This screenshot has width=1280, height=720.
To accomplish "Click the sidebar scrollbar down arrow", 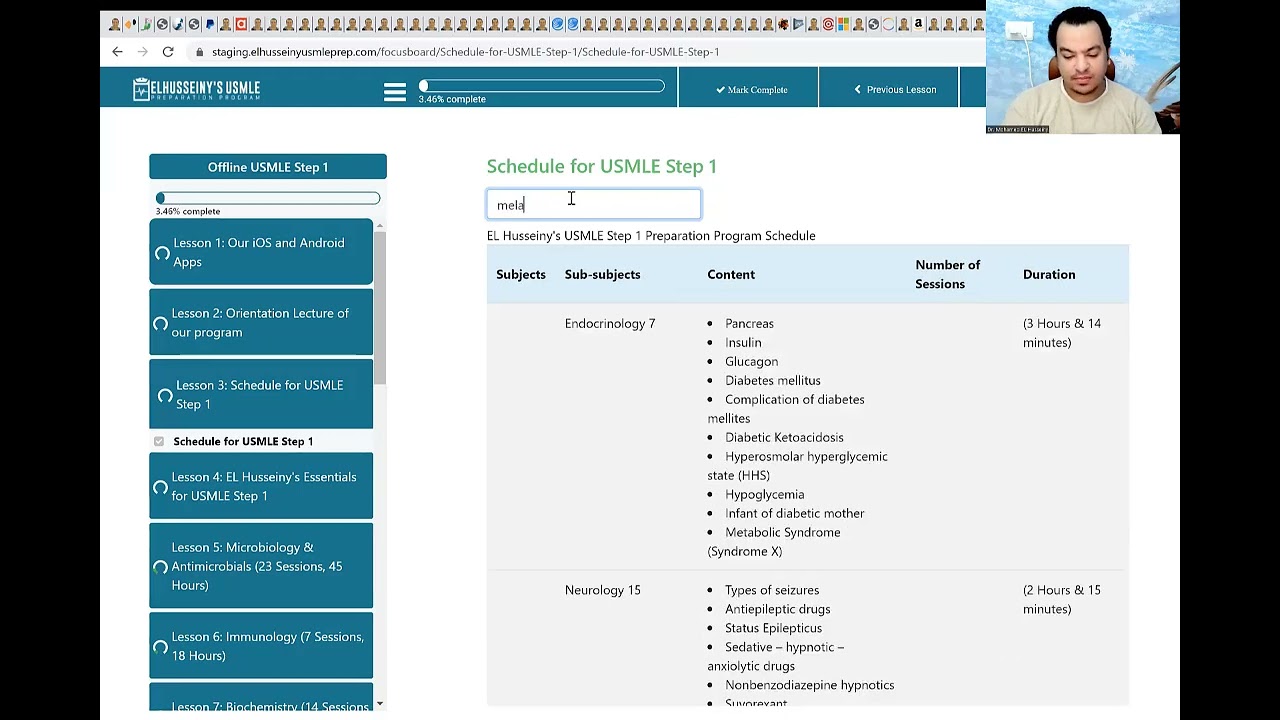I will point(379,704).
